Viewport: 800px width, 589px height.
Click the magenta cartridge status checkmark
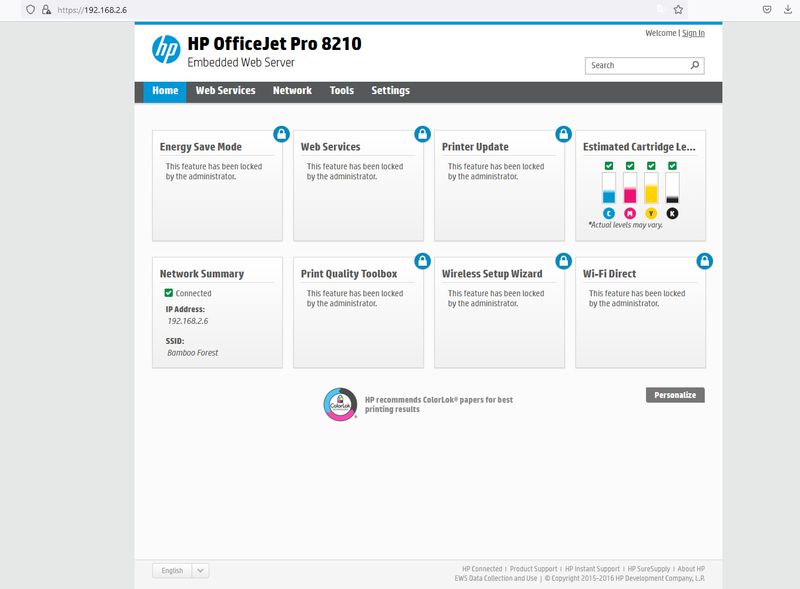[630, 166]
